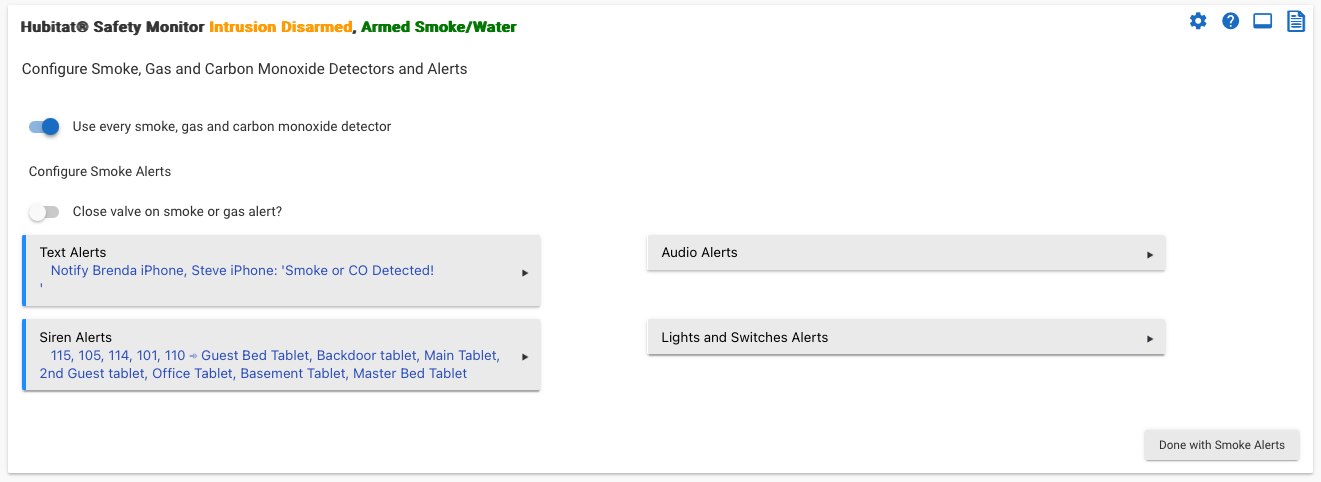Image resolution: width=1321 pixels, height=482 pixels.
Task: Click Done with Smoke Alerts button
Action: point(1222,445)
